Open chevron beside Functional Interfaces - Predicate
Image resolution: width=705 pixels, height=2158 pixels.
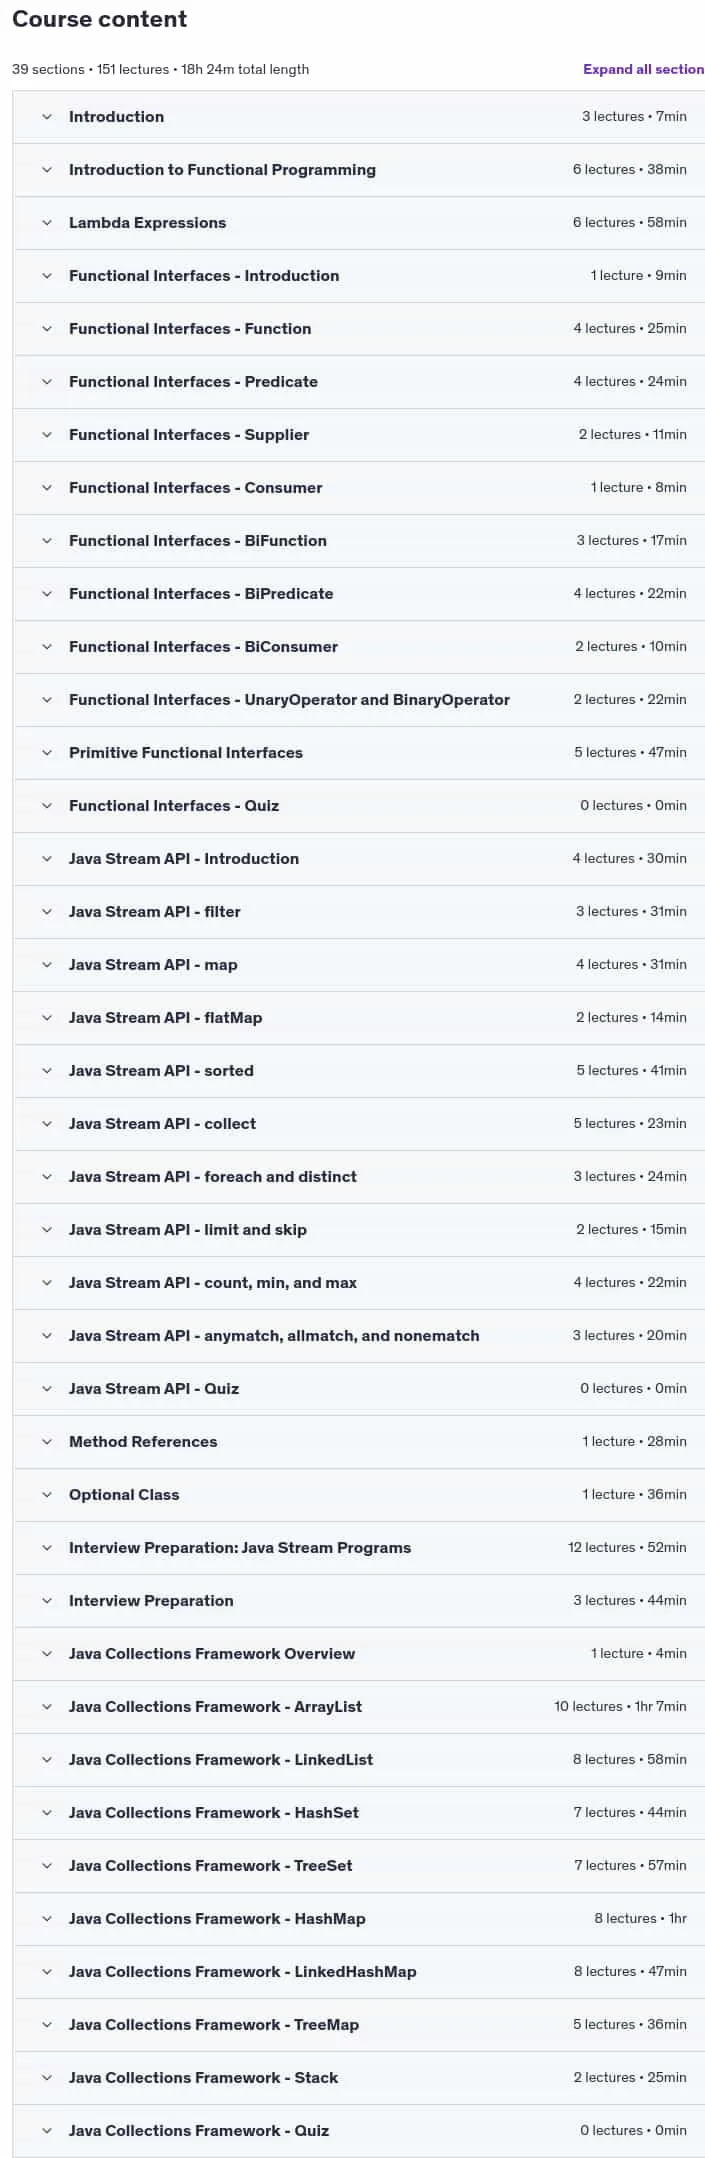click(x=46, y=382)
